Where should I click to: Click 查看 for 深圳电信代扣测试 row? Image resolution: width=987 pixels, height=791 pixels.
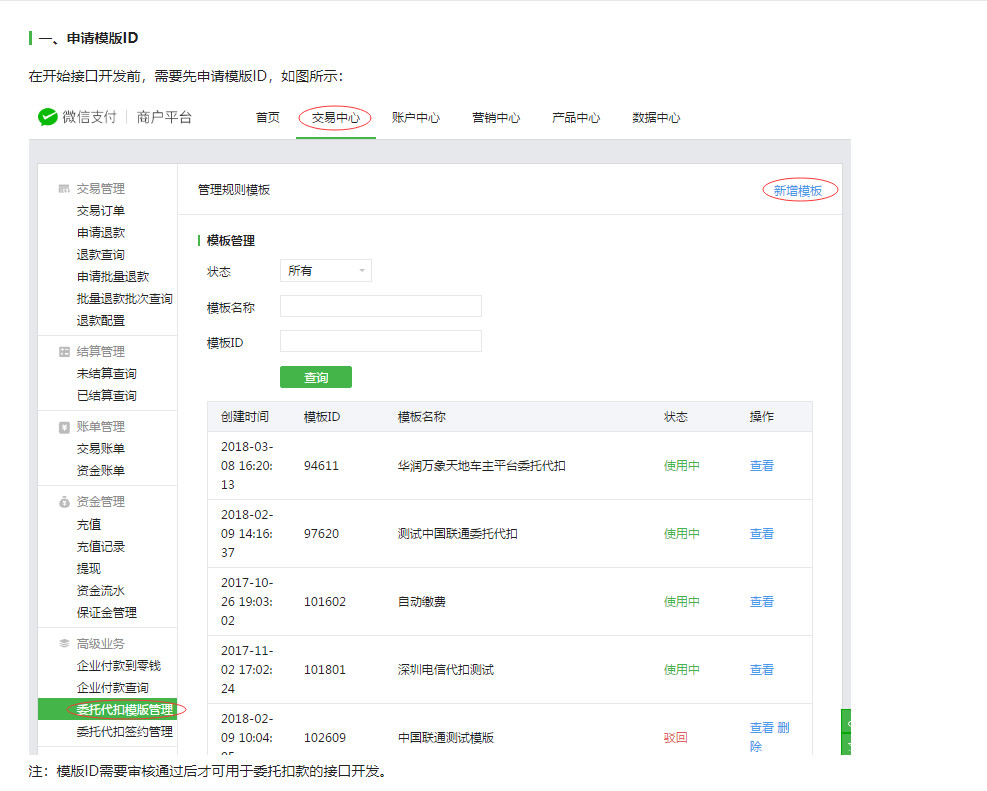762,670
